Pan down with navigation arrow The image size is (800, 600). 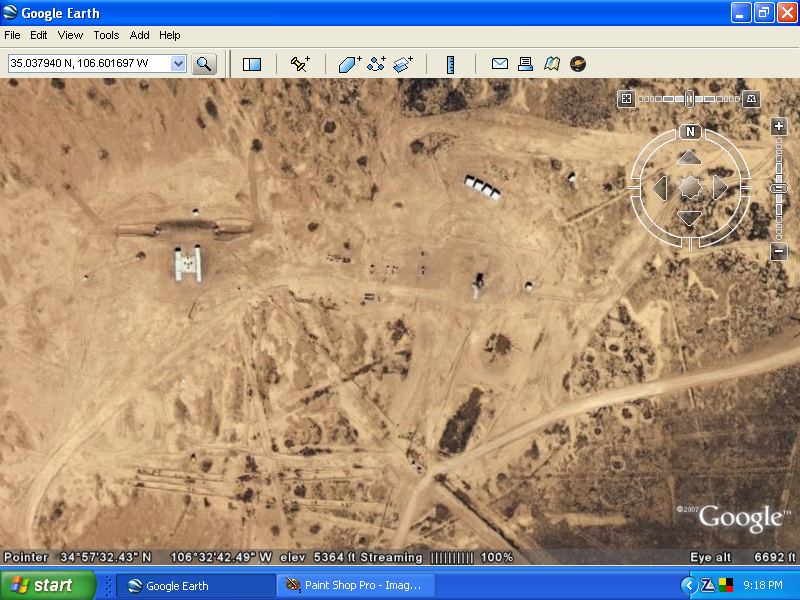click(689, 218)
